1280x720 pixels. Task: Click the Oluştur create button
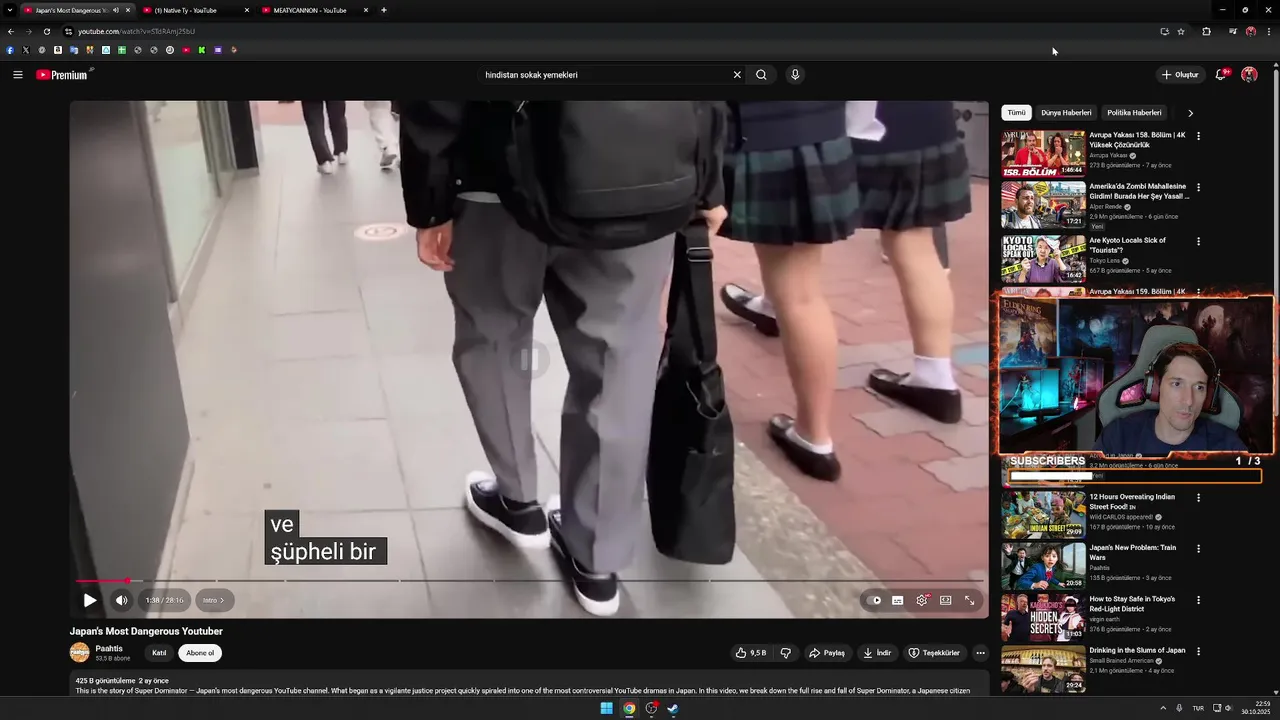click(x=1180, y=75)
